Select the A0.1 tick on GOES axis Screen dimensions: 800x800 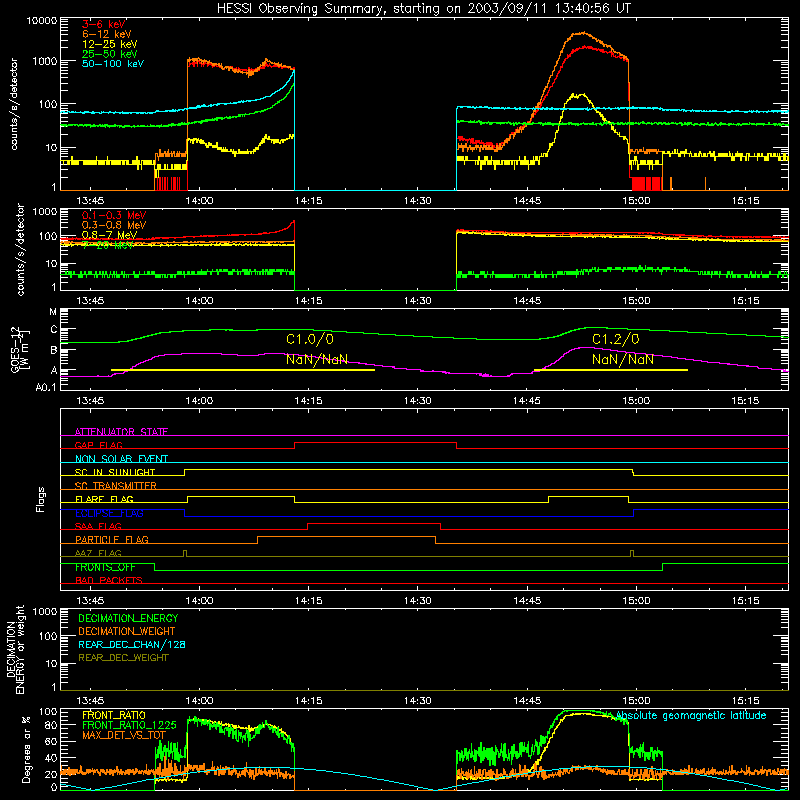(46, 387)
